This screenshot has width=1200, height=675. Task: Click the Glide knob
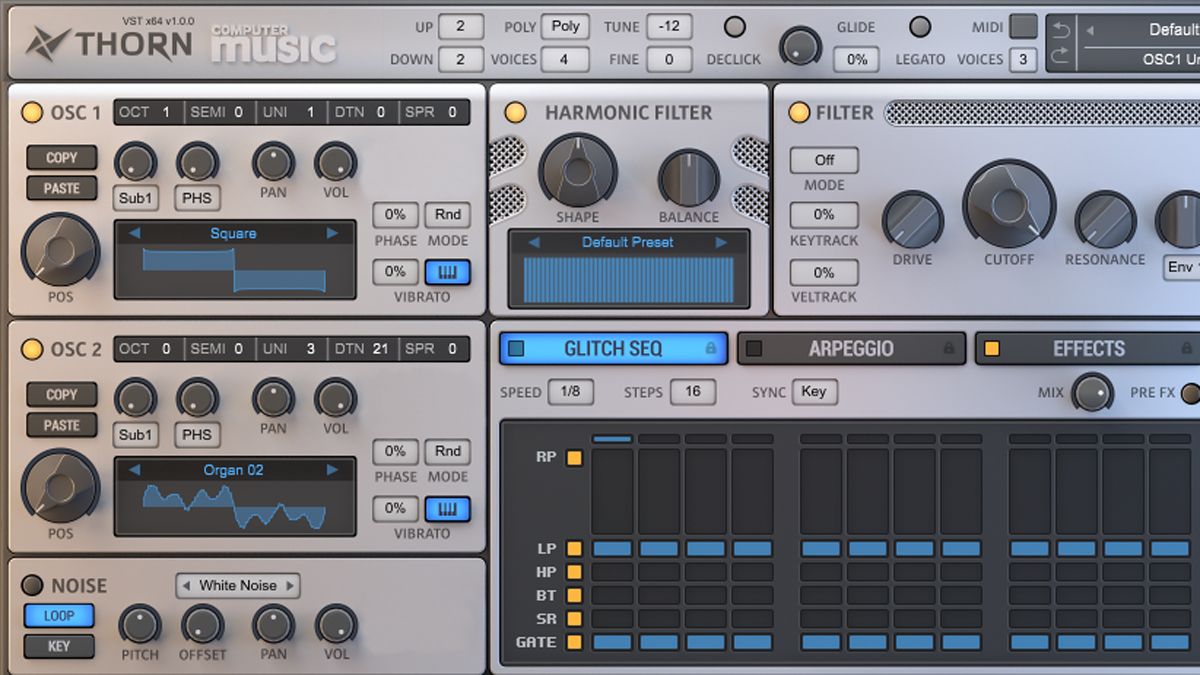coord(800,44)
